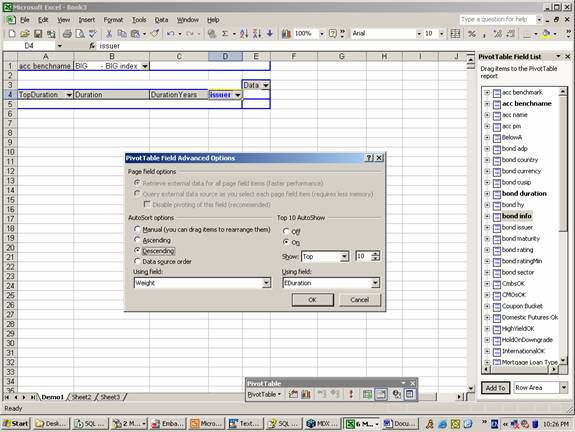
Task: Click OK in Advanced Options dialog
Action: [x=312, y=300]
